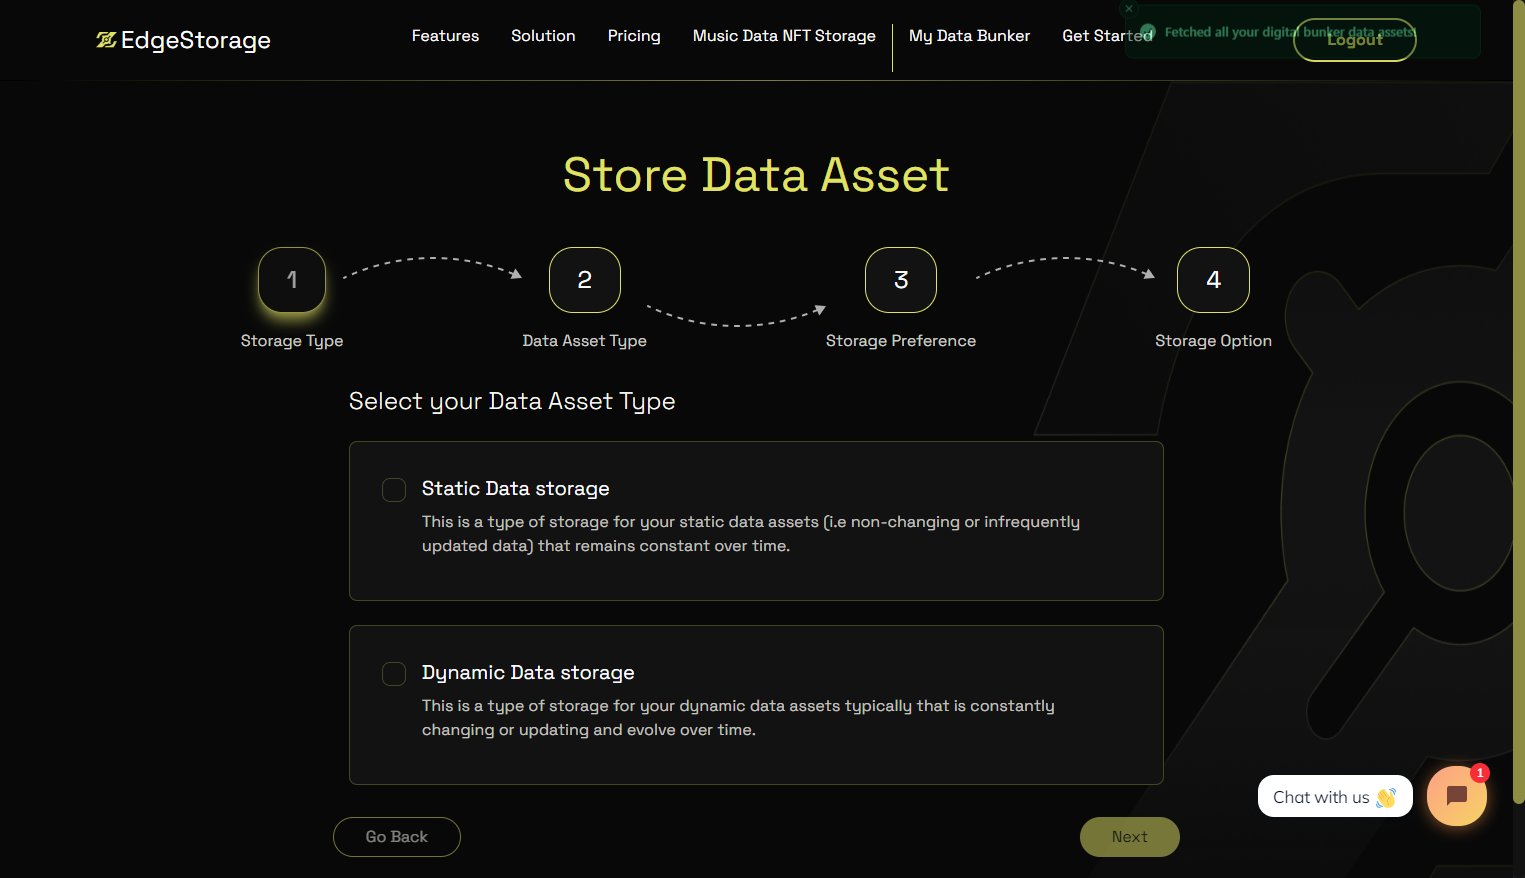Open the Features menu item
This screenshot has height=878, width=1525.
[445, 36]
